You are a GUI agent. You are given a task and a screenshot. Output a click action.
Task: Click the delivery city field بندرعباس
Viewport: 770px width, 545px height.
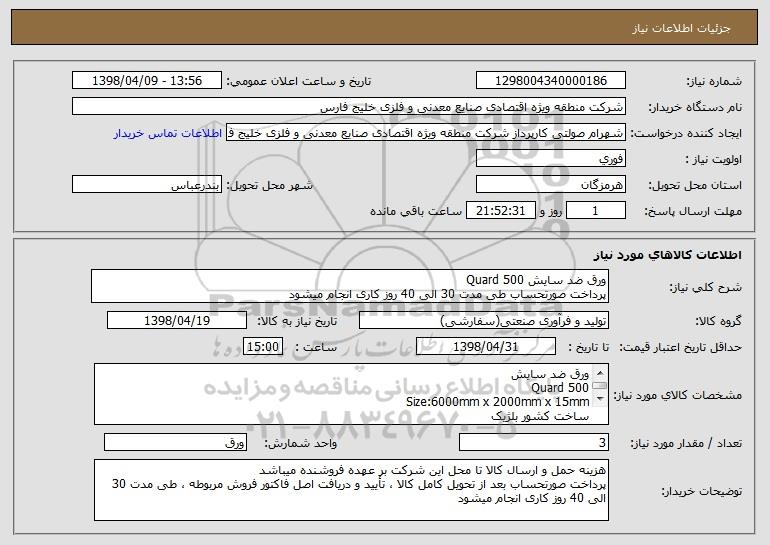pos(147,184)
